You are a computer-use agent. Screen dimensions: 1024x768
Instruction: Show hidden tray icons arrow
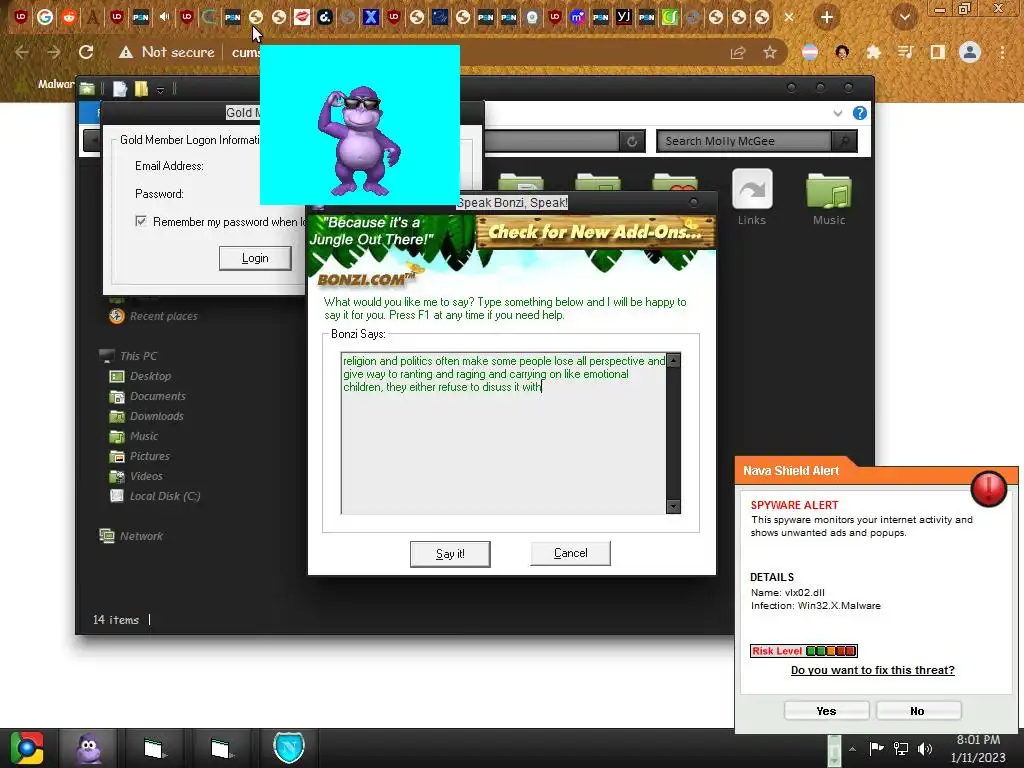(852, 749)
